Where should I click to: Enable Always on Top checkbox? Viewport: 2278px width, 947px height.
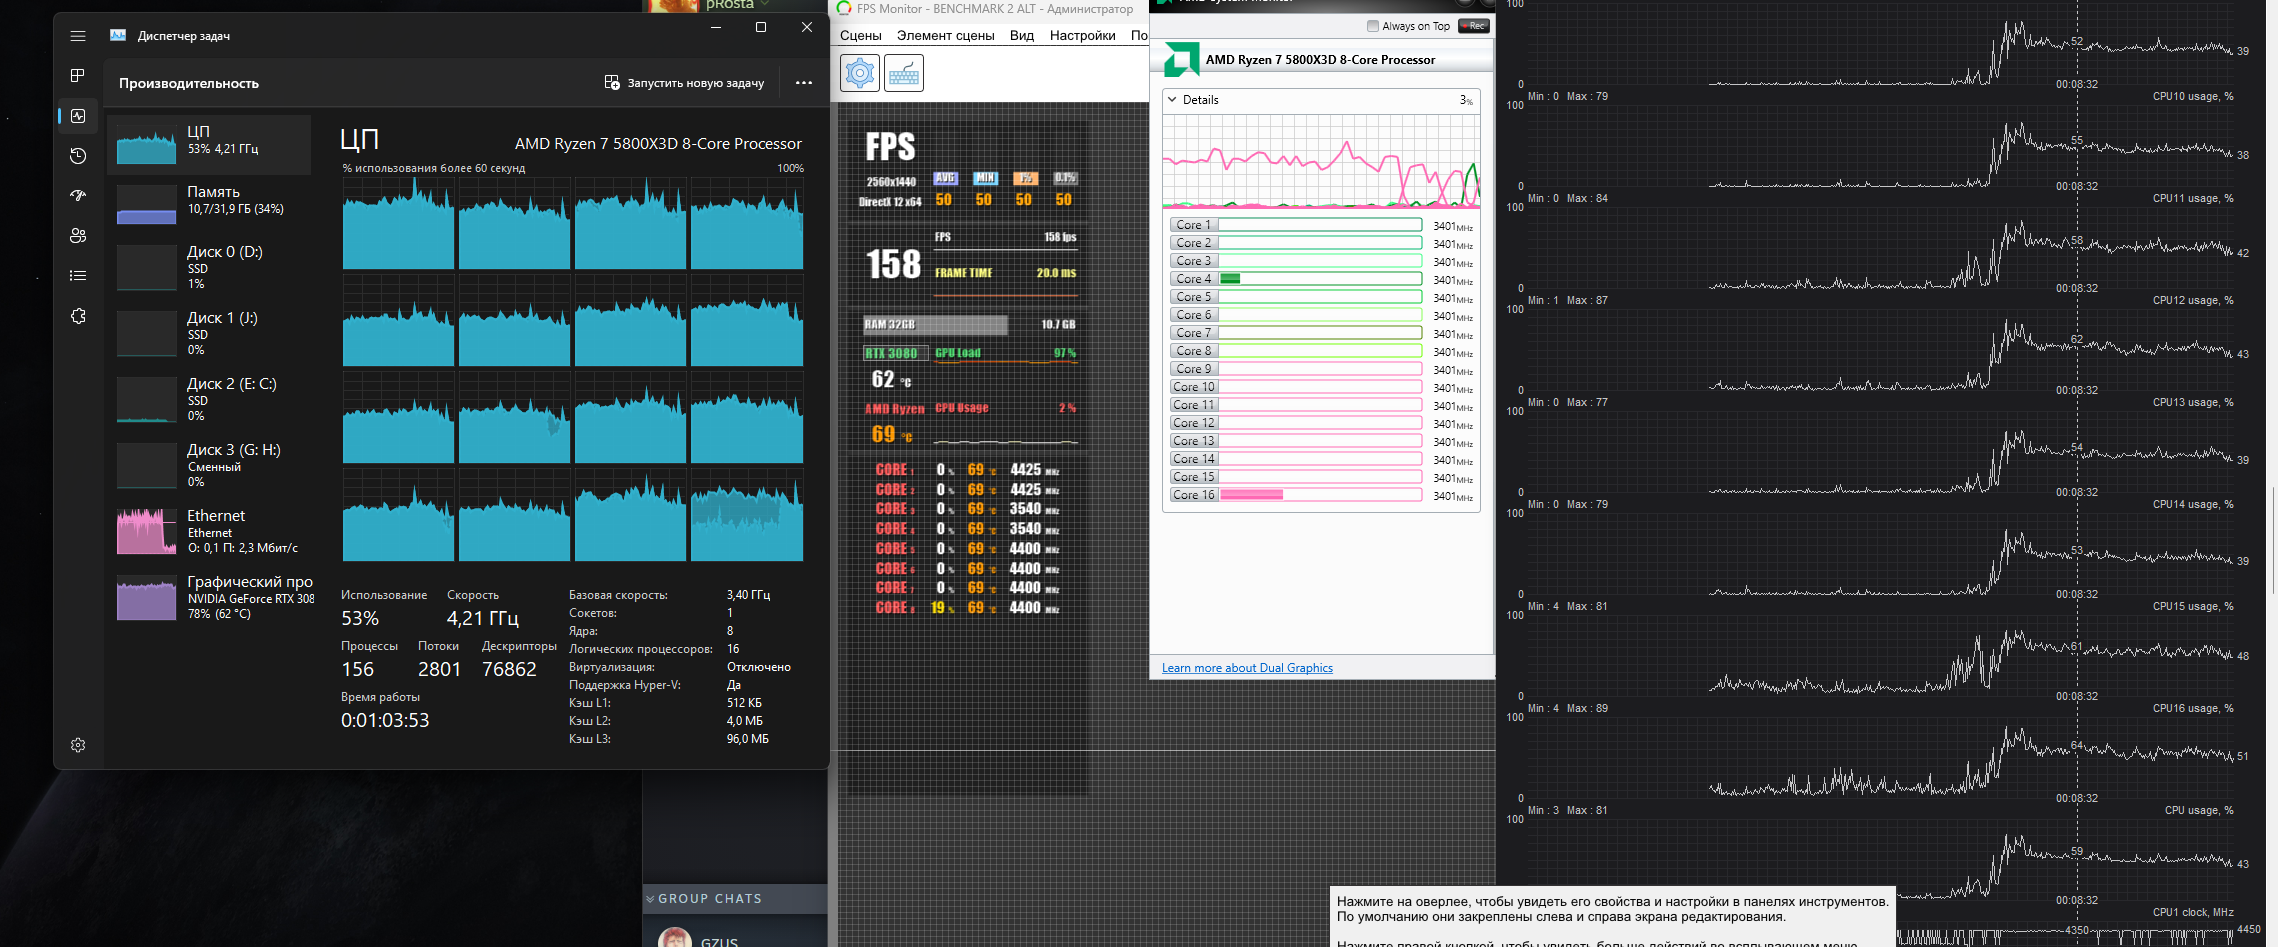tap(1373, 26)
